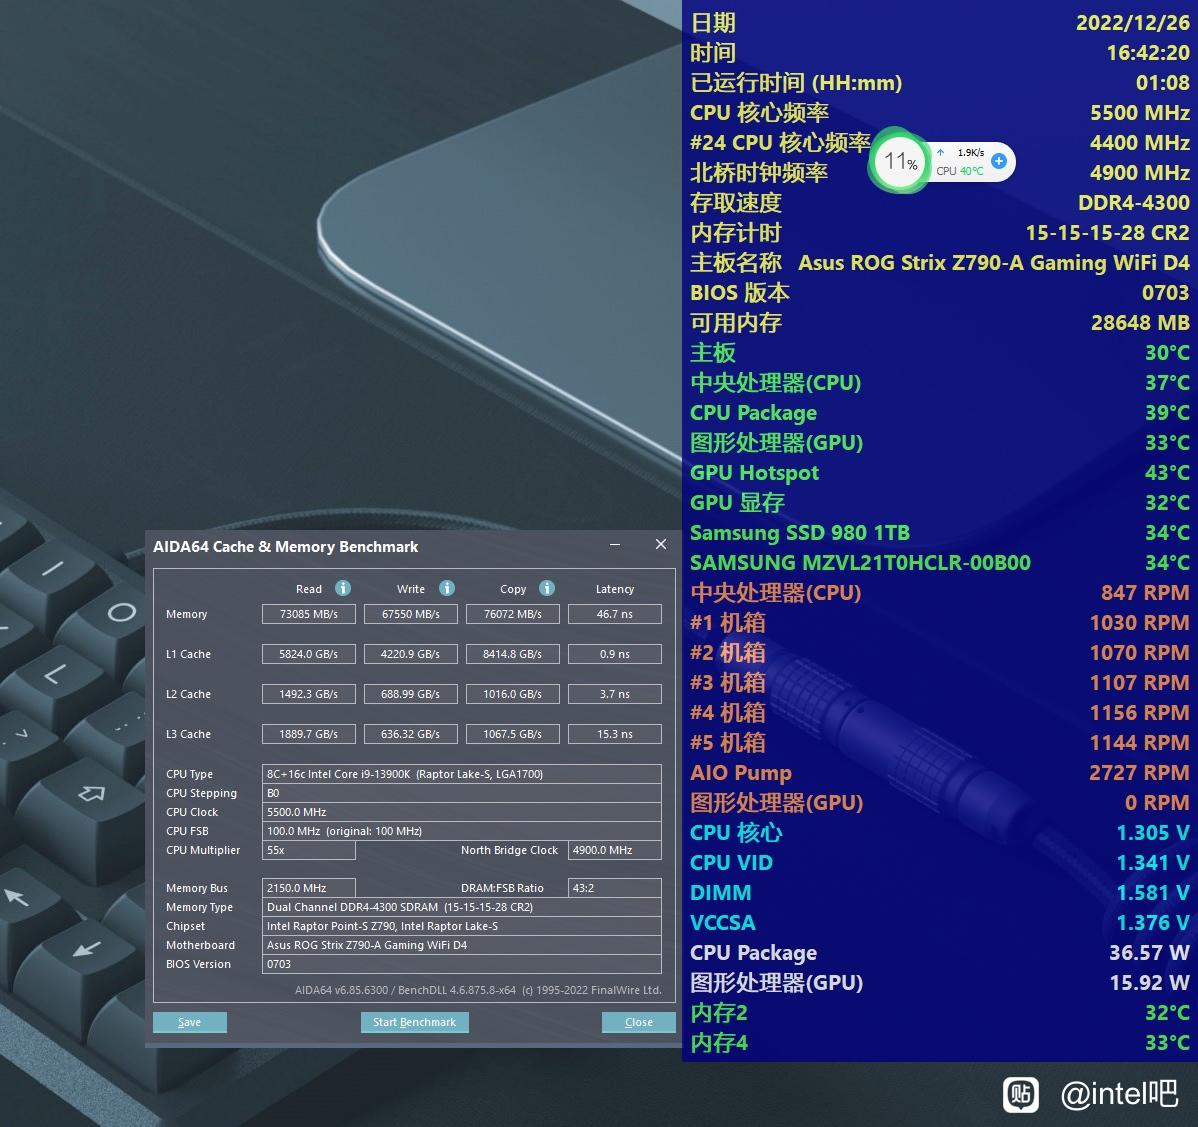
Task: Click the Close button in benchmark dialog
Action: click(x=639, y=1022)
